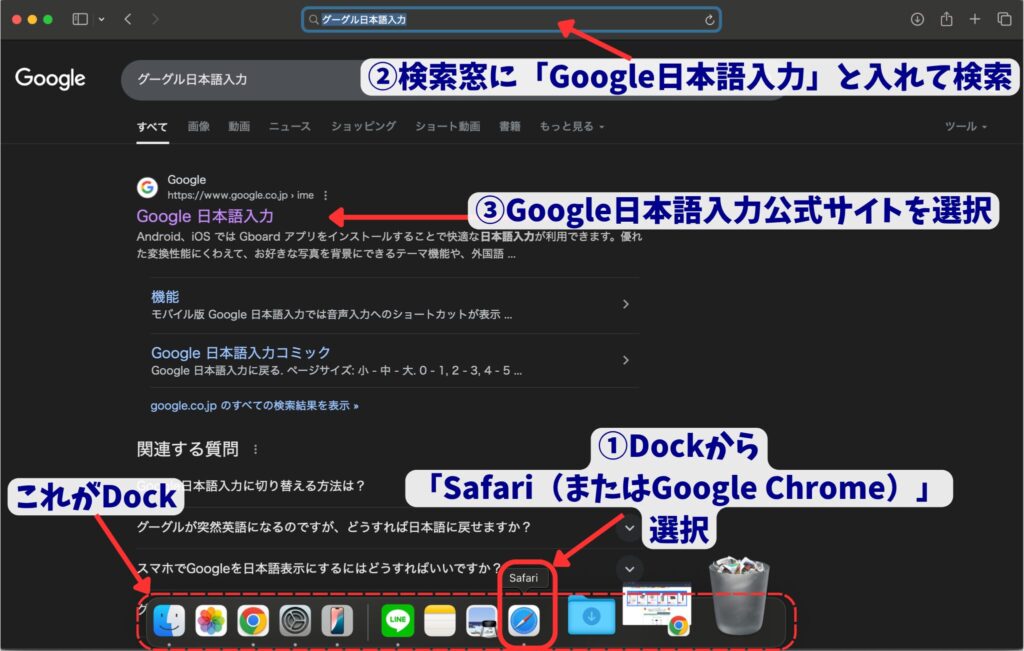Click the https://www.google.co.jp › ime URL

240,195
